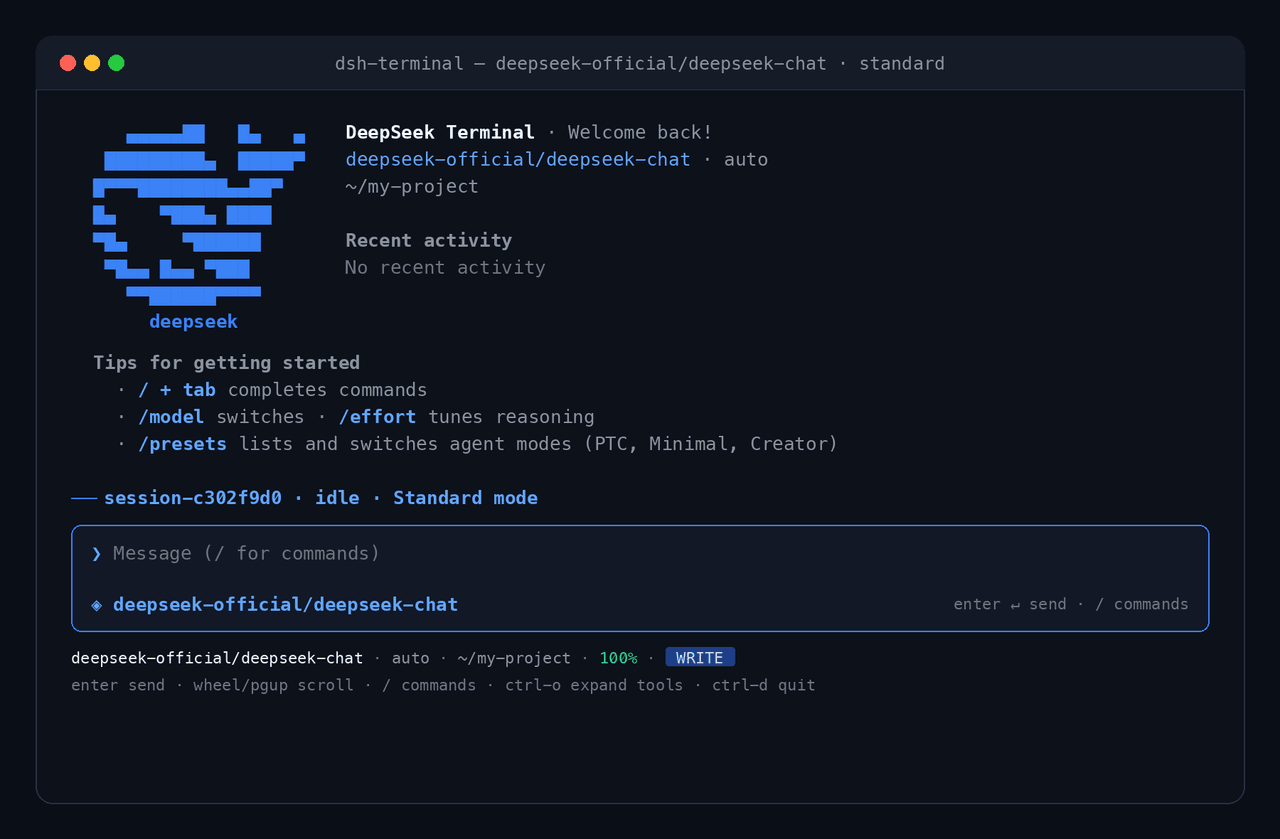Click the "enter ↵ send" hint in the message box
The height and width of the screenshot is (839, 1280).
[1010, 605]
